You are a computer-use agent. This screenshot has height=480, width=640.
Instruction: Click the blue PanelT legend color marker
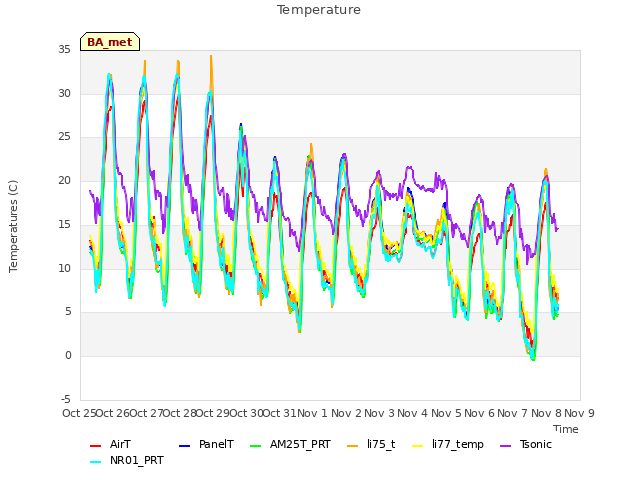click(x=184, y=446)
